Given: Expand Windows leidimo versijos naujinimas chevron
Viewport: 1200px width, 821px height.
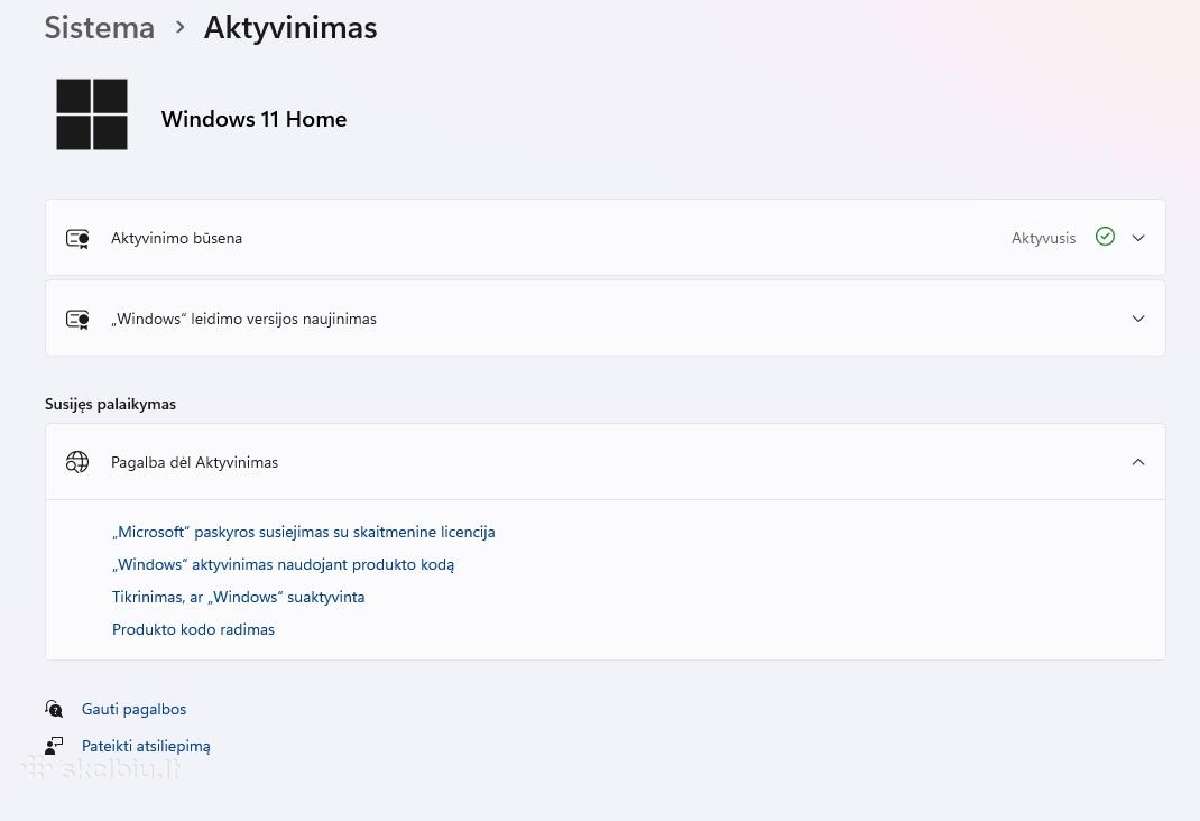Looking at the screenshot, I should coord(1138,318).
